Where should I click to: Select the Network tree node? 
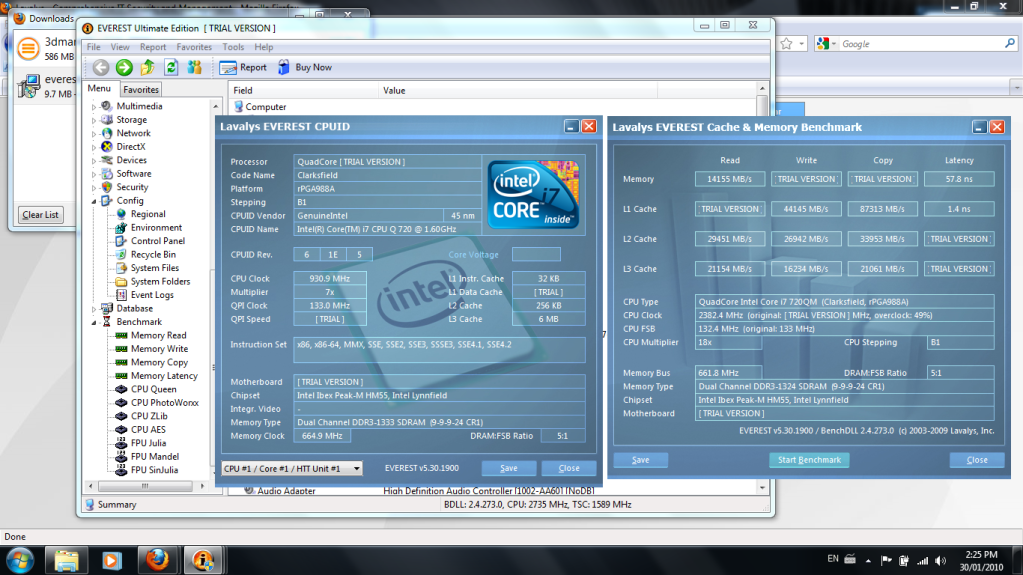pos(133,133)
